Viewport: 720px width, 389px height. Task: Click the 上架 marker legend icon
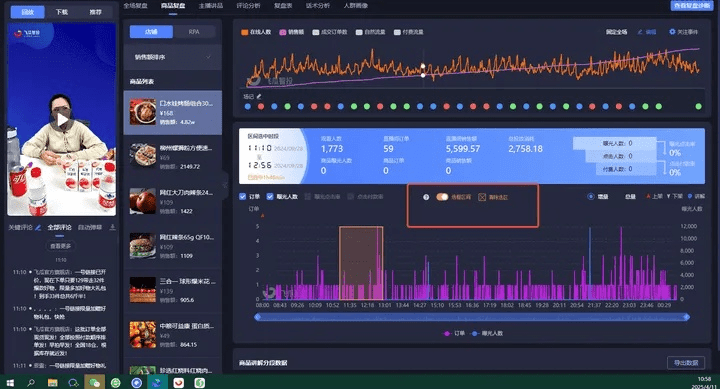click(x=648, y=196)
